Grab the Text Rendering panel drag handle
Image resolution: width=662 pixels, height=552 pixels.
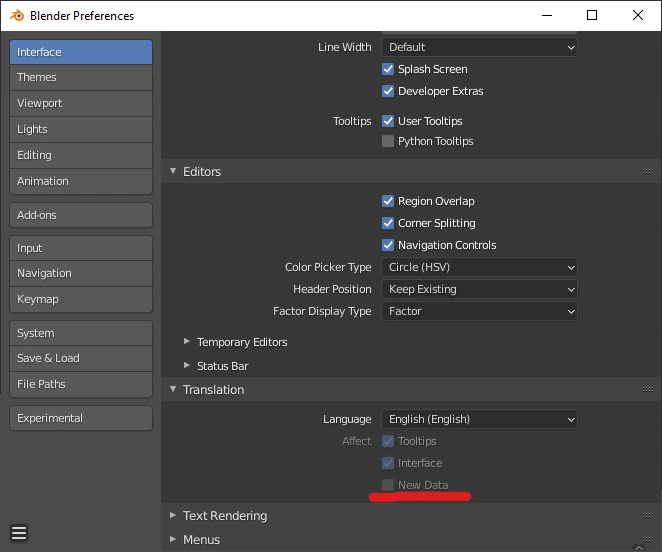[647, 516]
